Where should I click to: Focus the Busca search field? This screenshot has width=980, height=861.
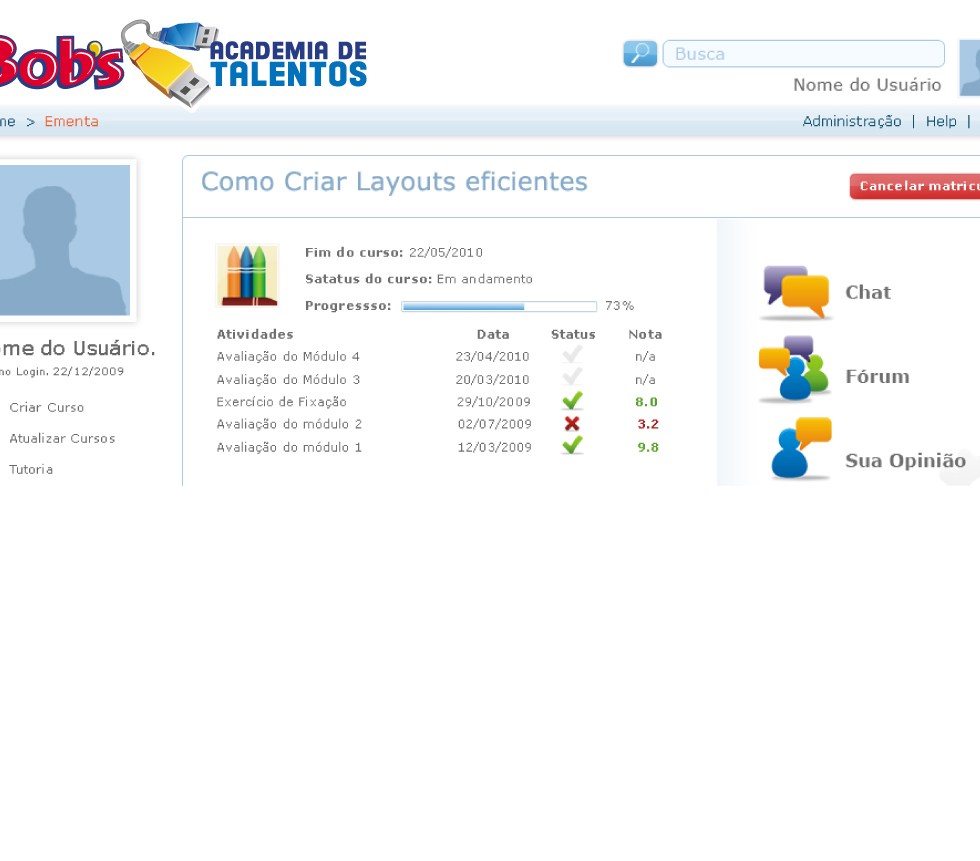click(803, 54)
